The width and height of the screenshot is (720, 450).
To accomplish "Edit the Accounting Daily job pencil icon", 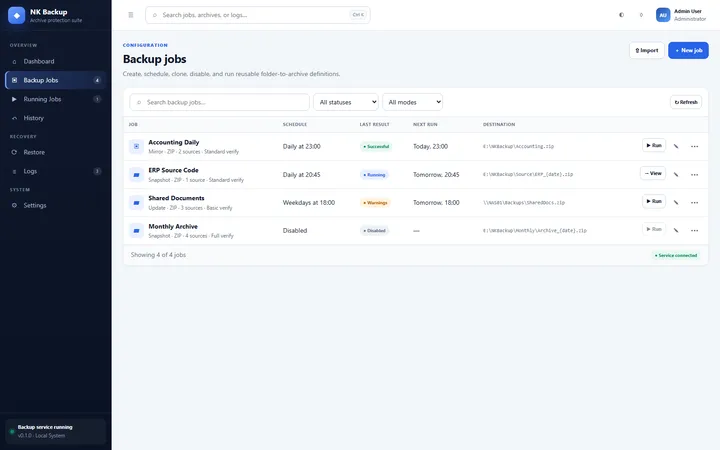I will (676, 146).
